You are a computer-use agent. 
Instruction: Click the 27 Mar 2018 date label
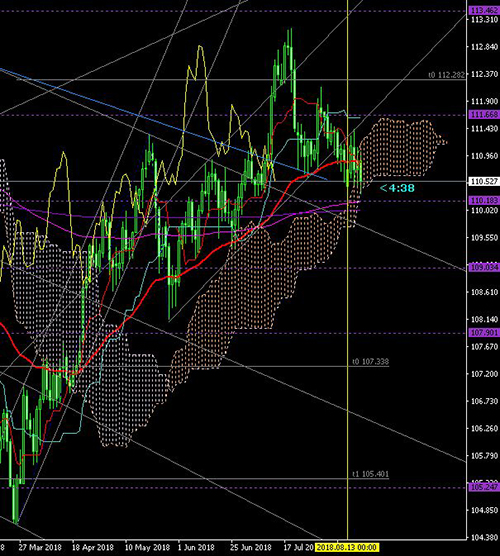(40, 547)
